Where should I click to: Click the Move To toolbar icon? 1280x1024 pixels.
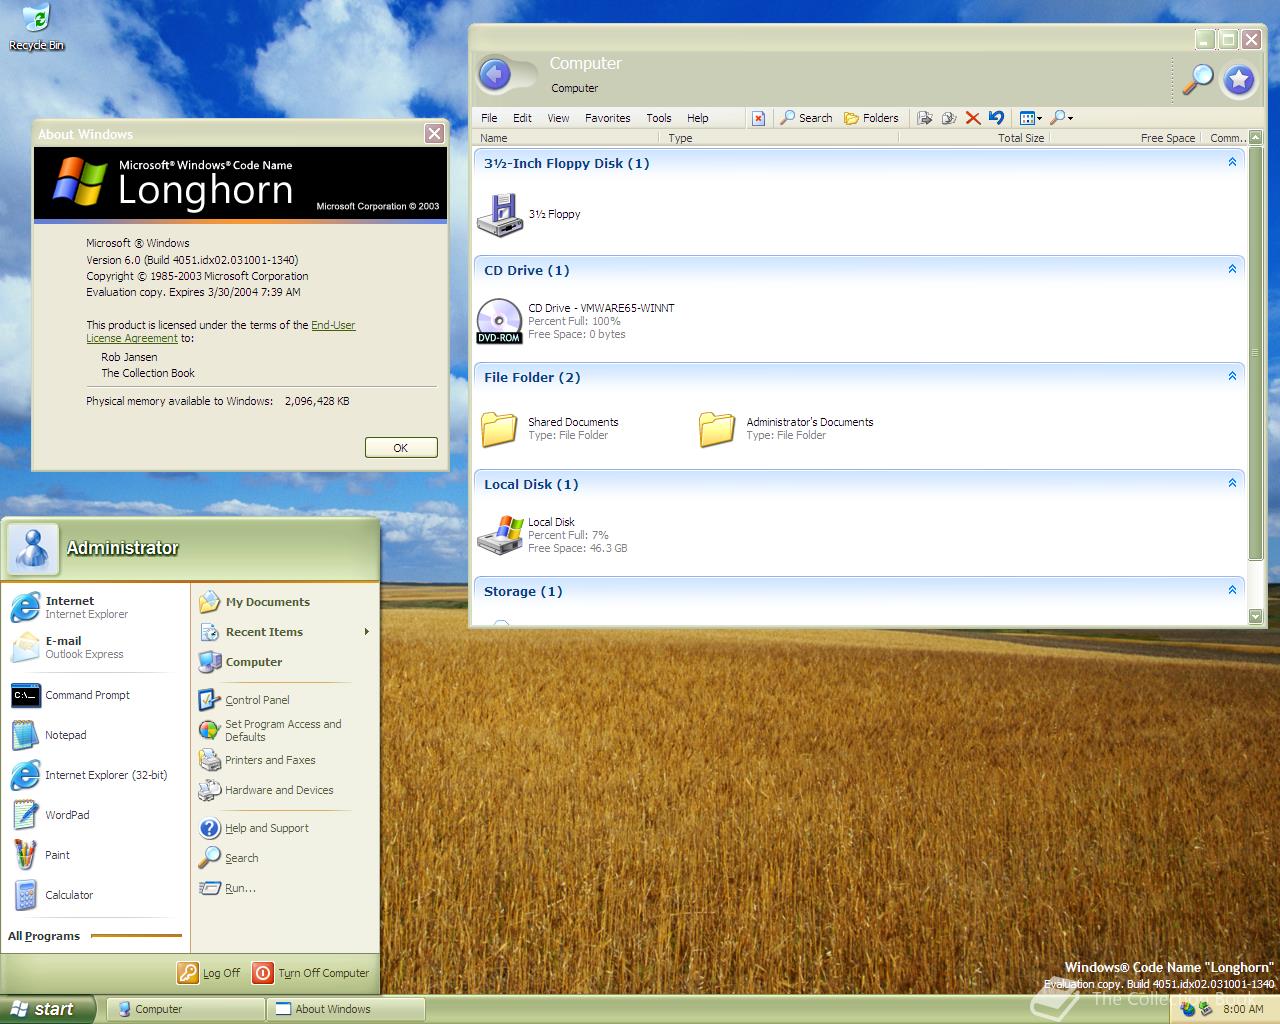(x=925, y=118)
